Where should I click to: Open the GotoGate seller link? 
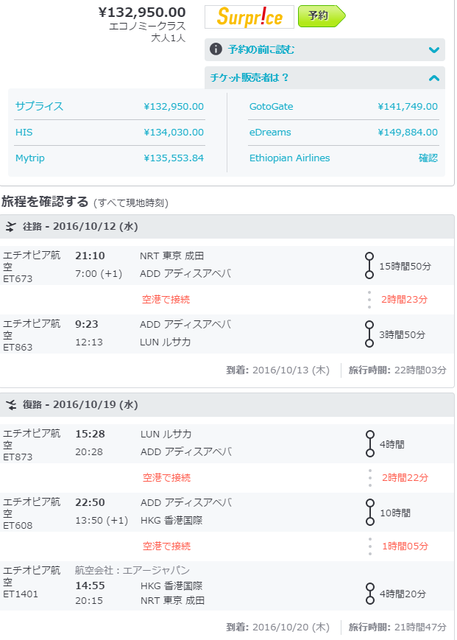[271, 107]
